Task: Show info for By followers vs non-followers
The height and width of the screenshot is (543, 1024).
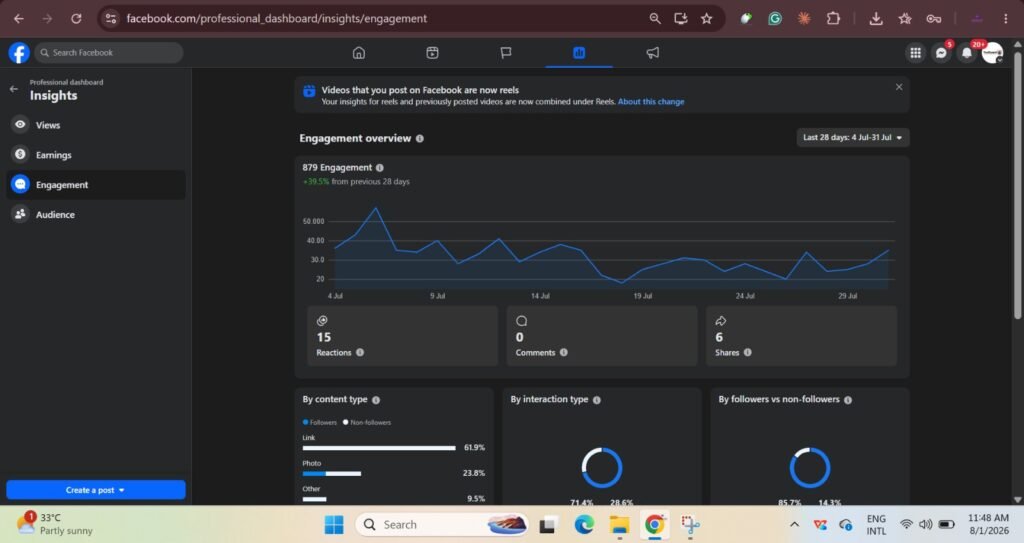Action: click(x=848, y=400)
